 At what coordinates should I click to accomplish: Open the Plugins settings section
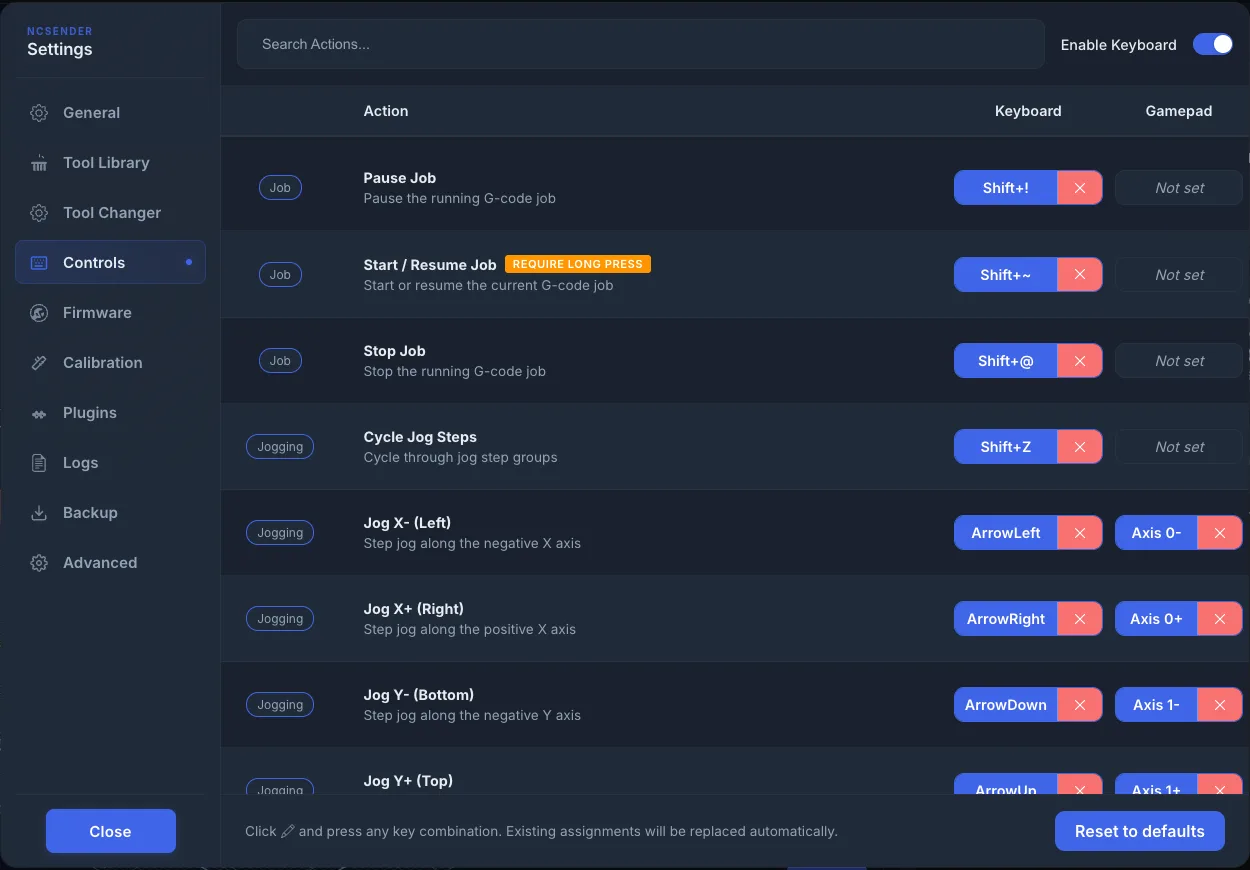(x=110, y=413)
